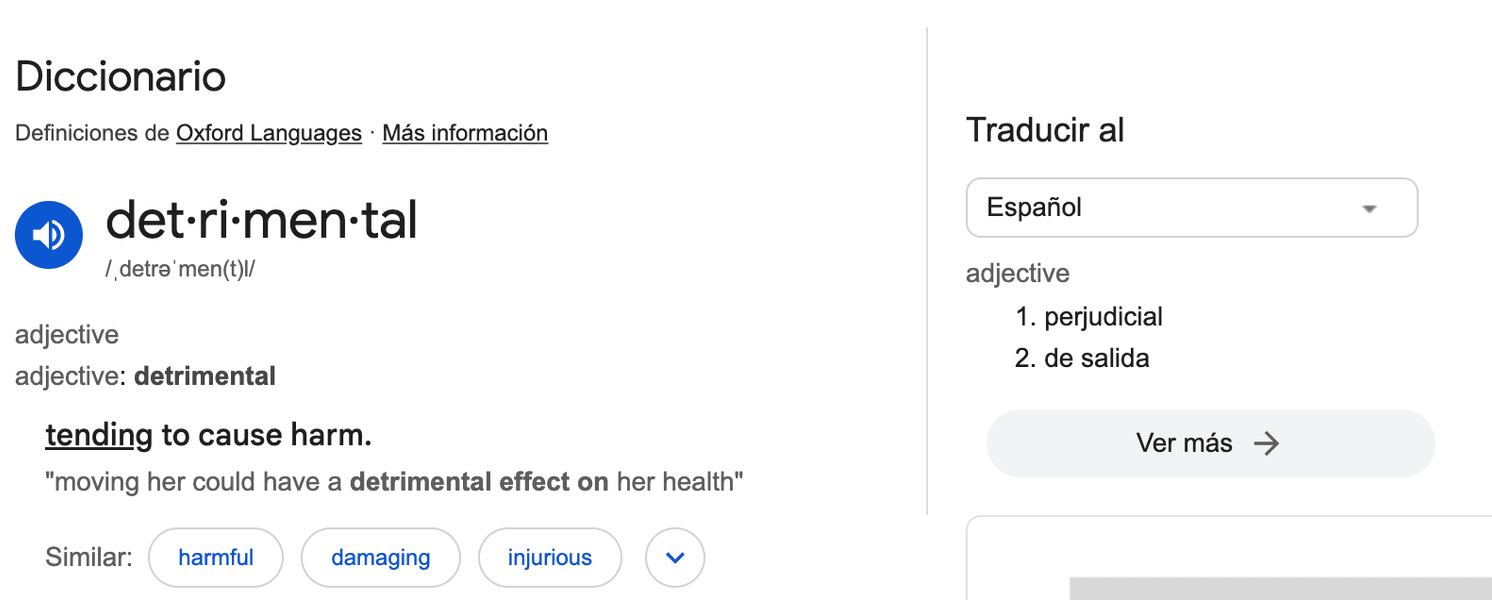Click the headword det·ri·men·tal
Screen dimensions: 1492x600
tap(261, 220)
